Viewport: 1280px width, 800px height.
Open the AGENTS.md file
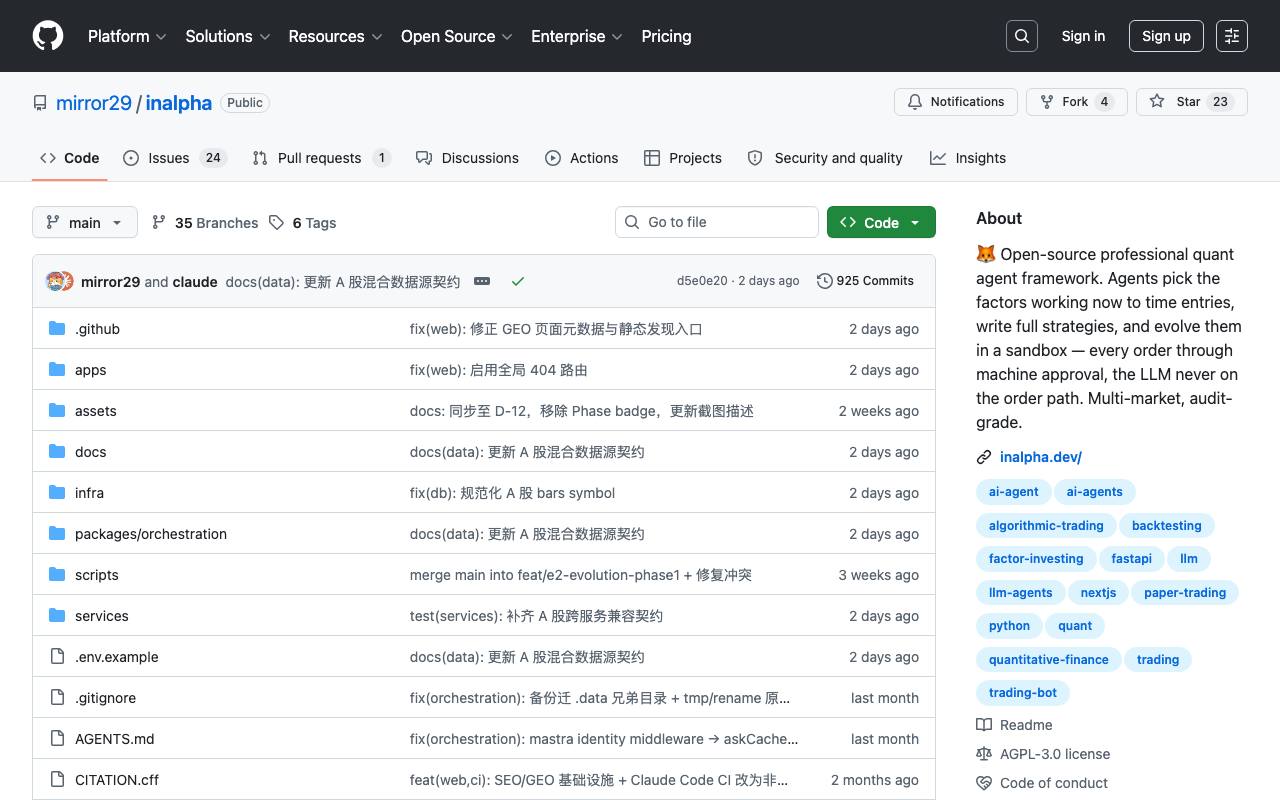115,739
